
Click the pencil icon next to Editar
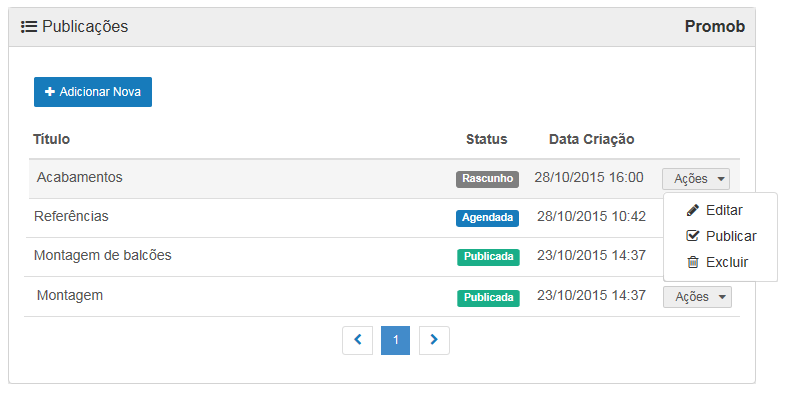click(692, 210)
